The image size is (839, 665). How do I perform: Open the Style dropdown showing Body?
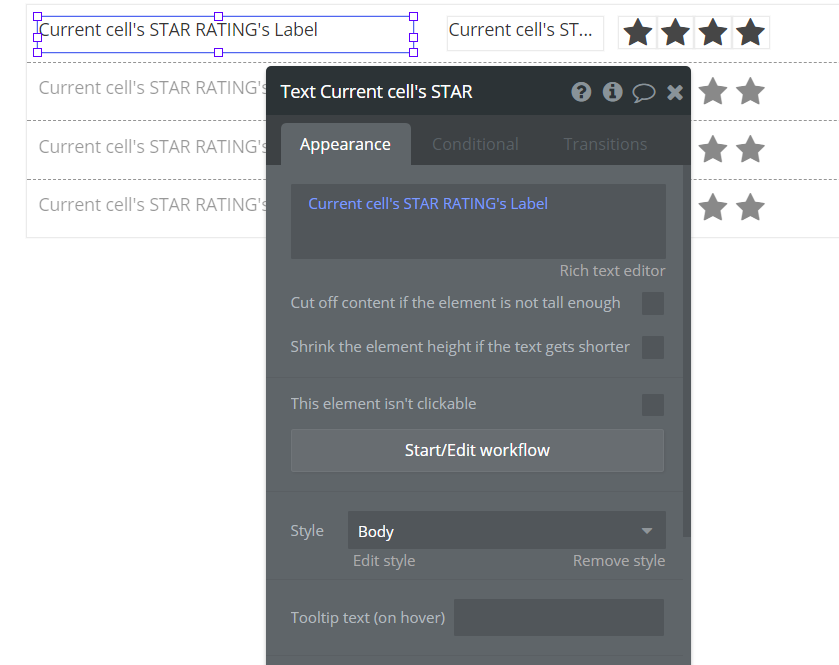(x=507, y=530)
